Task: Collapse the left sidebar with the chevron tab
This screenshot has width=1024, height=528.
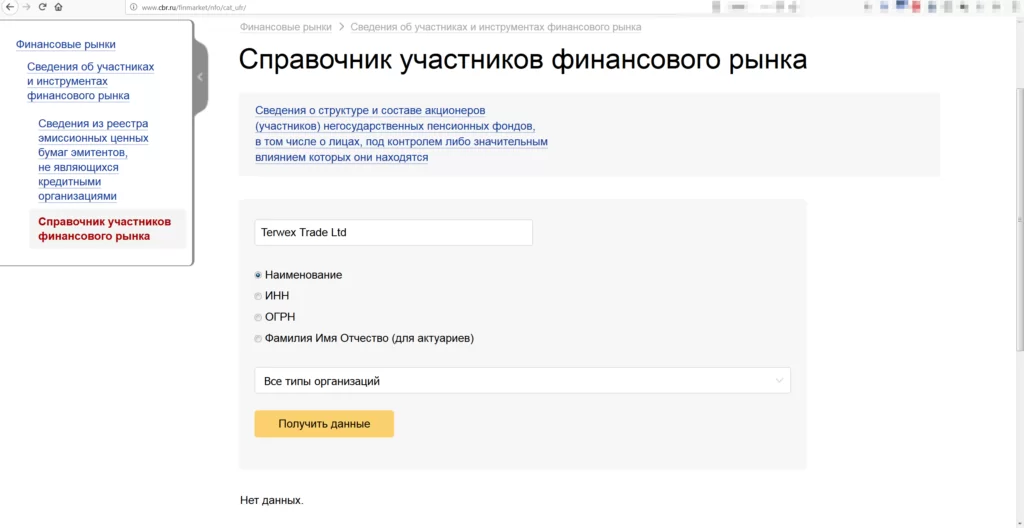Action: click(x=200, y=77)
